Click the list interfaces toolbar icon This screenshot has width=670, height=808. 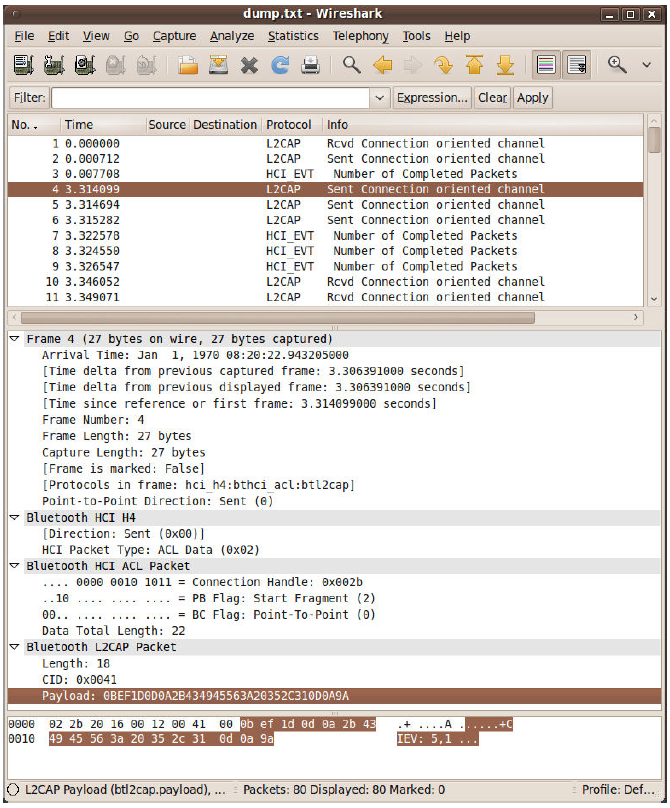24,66
